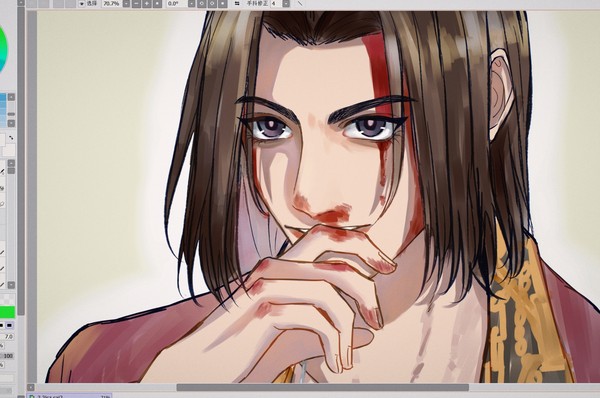The height and width of the screenshot is (398, 600).
Task: Open the stabilizer level dropdown
Action: coord(286,3)
